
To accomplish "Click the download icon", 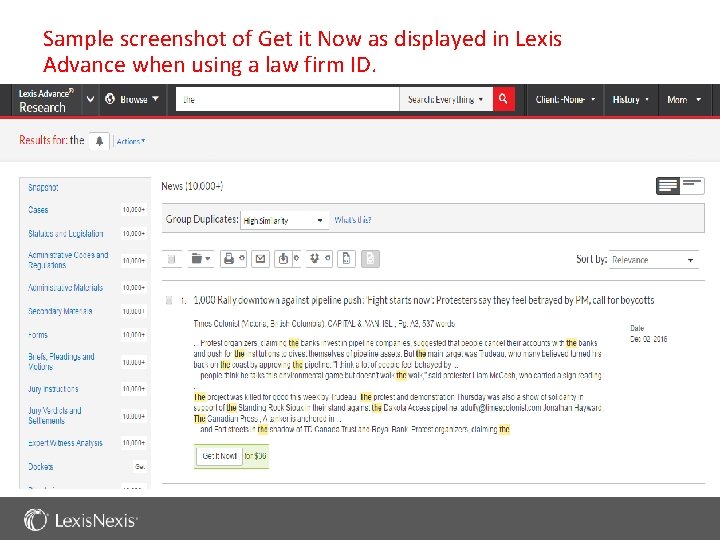I will tap(283, 259).
